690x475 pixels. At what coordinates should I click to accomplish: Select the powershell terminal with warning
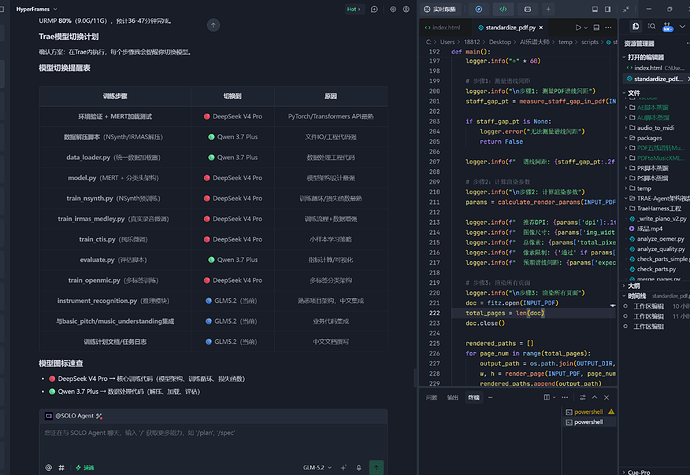(590, 412)
